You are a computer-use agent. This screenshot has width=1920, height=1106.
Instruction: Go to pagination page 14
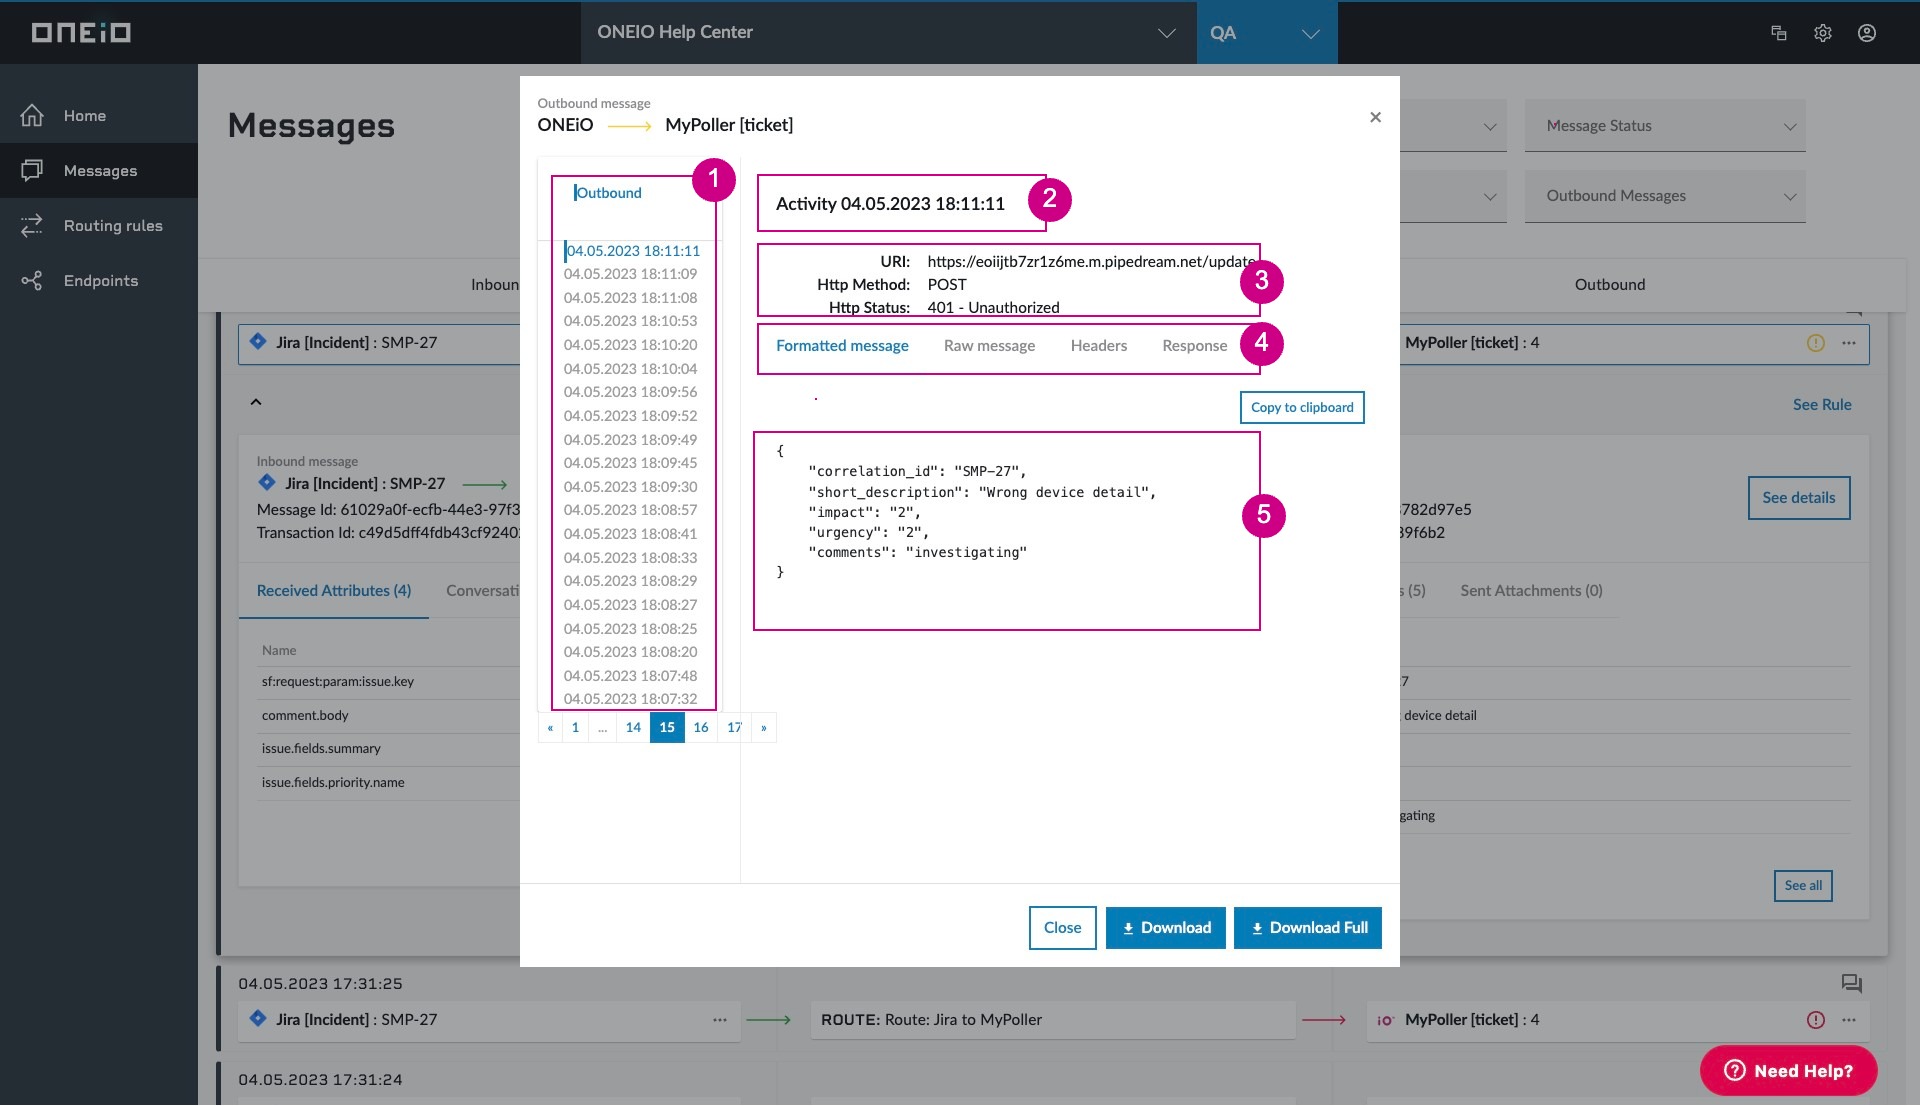point(633,728)
